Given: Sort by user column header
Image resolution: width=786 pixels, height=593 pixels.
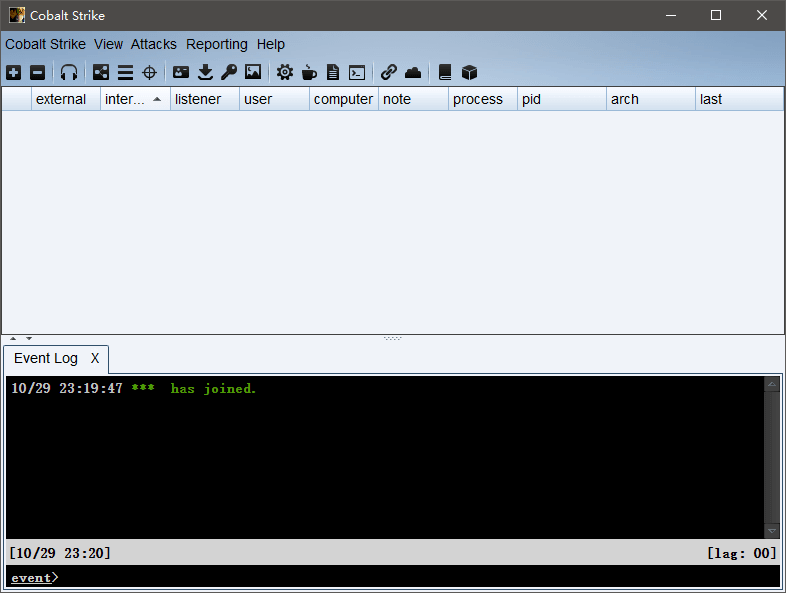Looking at the screenshot, I should click(x=274, y=99).
